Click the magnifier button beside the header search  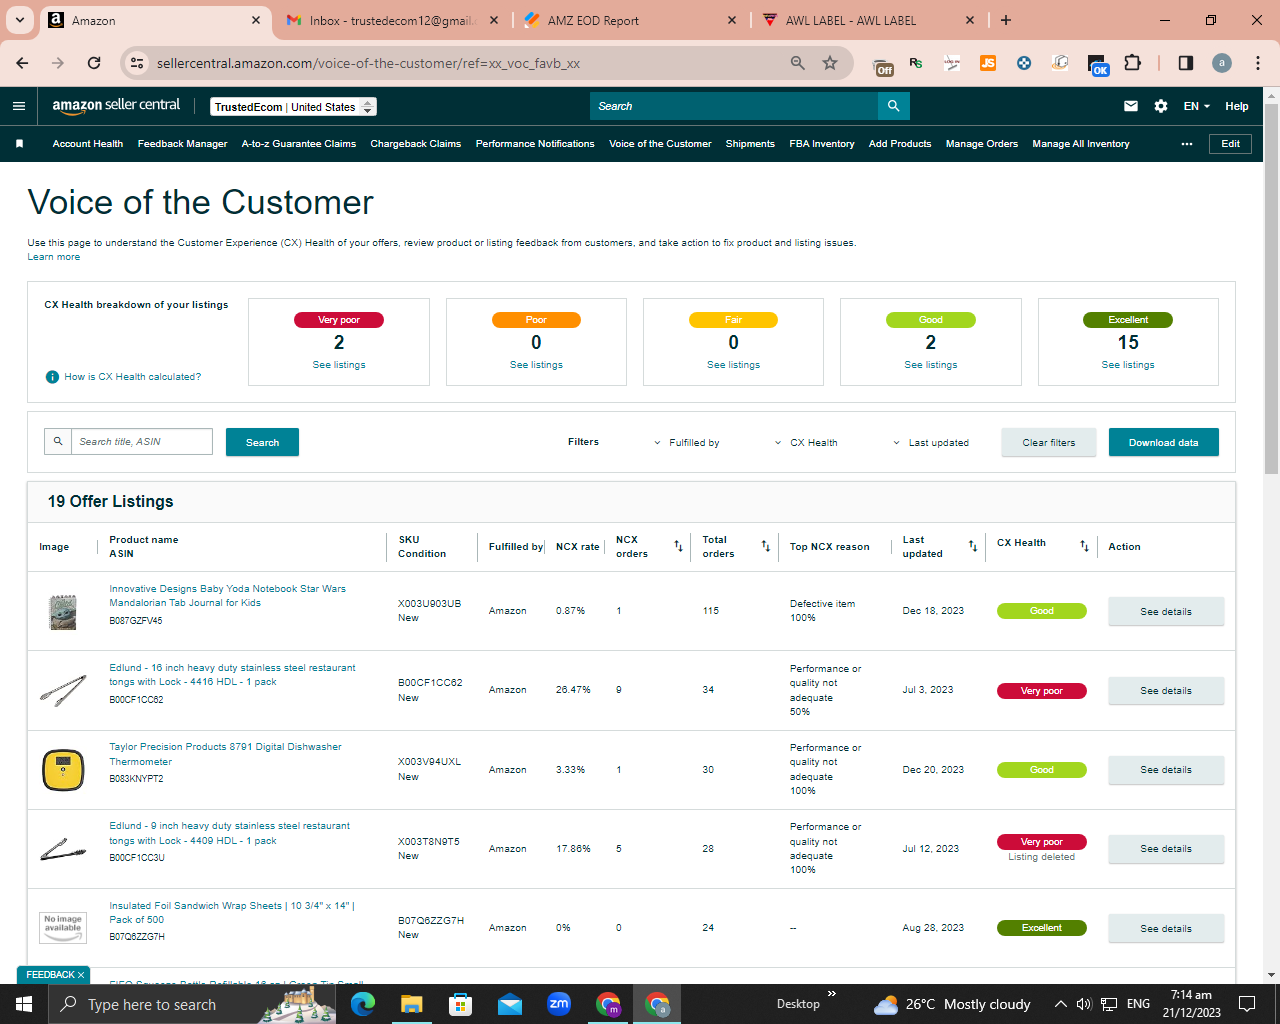click(894, 106)
